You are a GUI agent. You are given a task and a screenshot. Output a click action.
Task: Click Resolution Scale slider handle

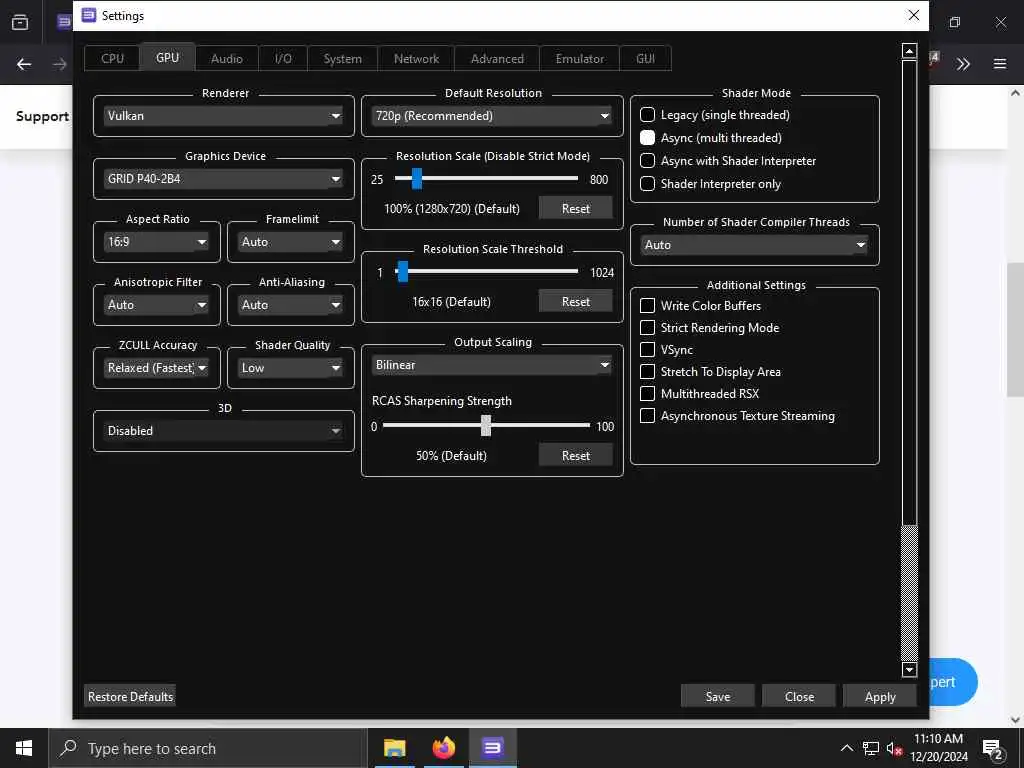click(x=417, y=178)
